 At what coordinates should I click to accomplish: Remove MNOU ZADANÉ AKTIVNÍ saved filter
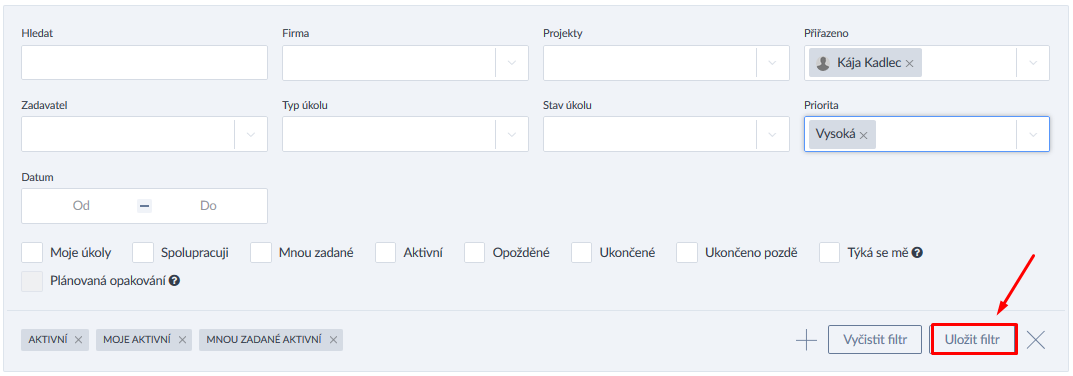[333, 340]
